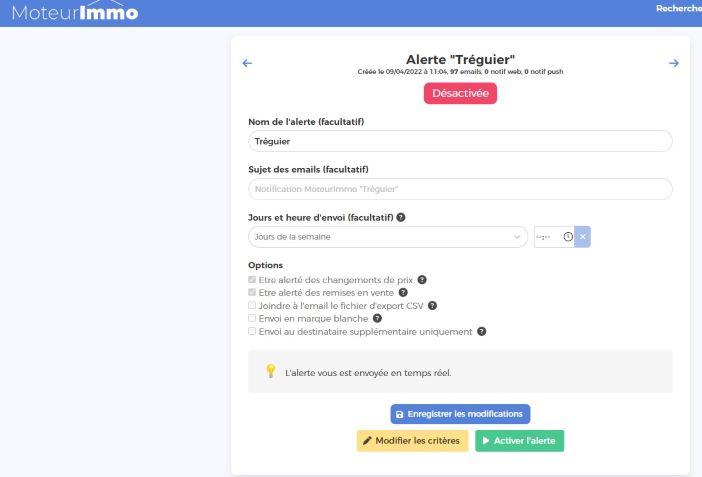Check 'Envoi en marque blanche' option
This screenshot has height=477, width=702.
(x=252, y=318)
